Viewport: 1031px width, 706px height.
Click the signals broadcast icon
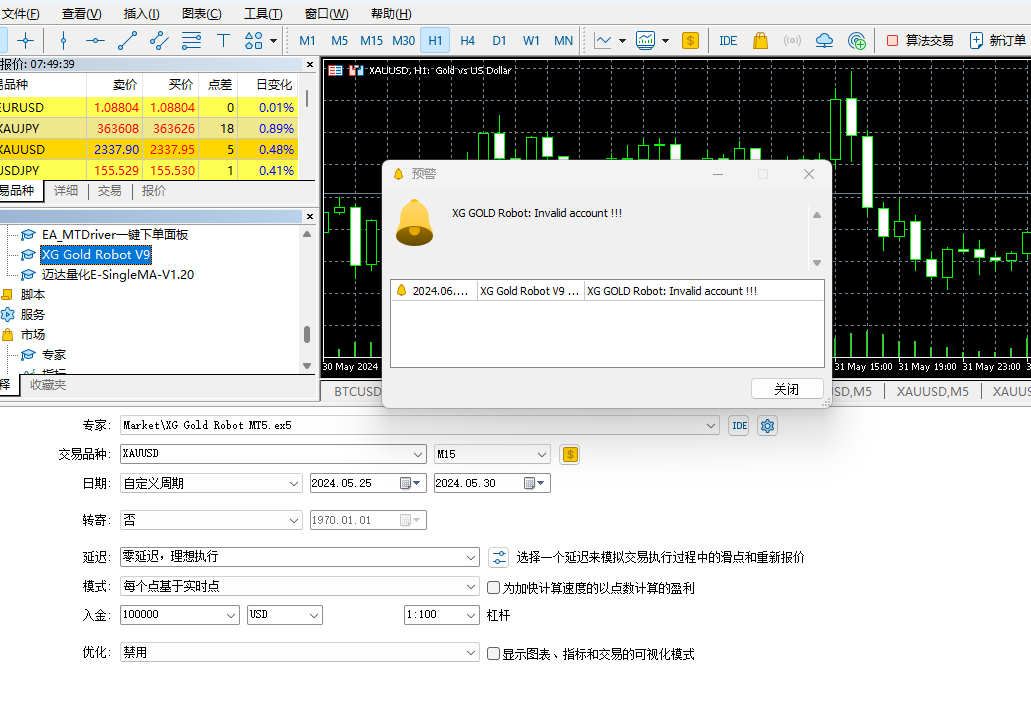pos(792,41)
